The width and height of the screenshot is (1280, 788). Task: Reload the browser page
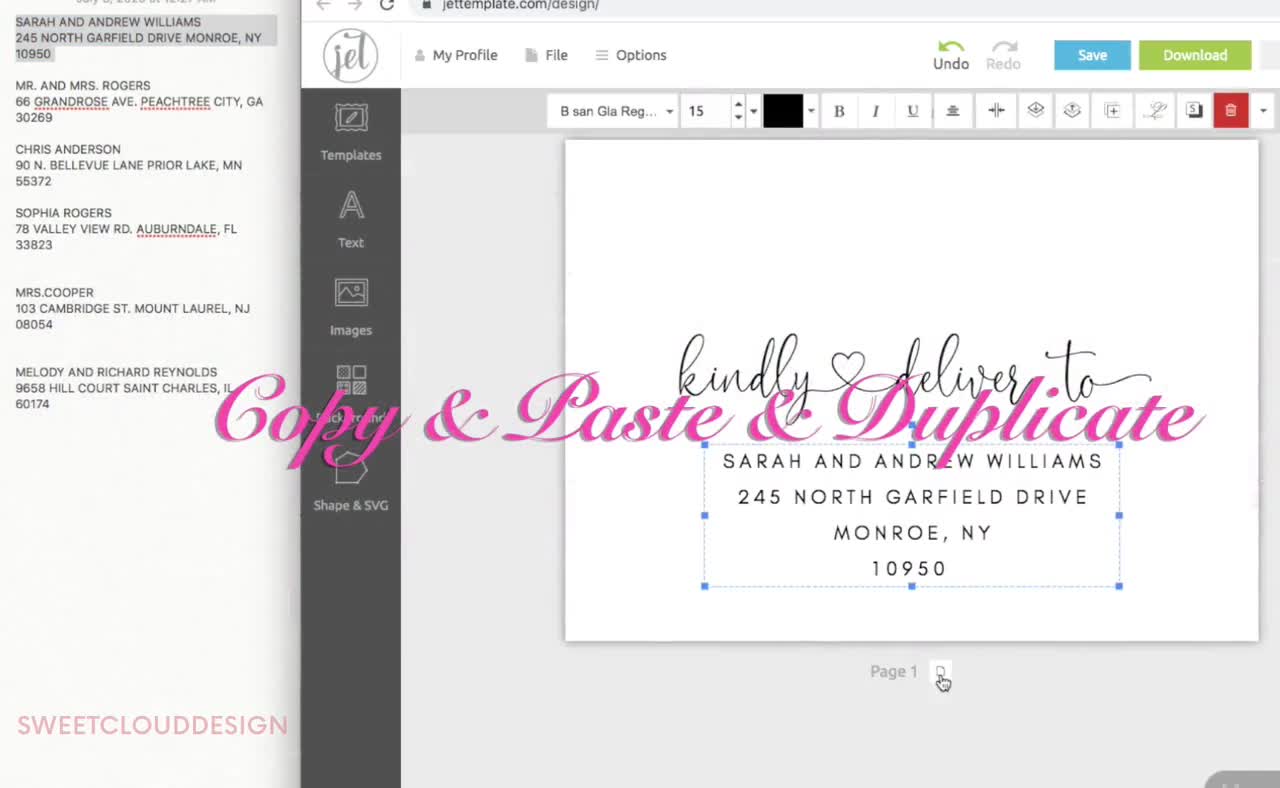coord(387,5)
